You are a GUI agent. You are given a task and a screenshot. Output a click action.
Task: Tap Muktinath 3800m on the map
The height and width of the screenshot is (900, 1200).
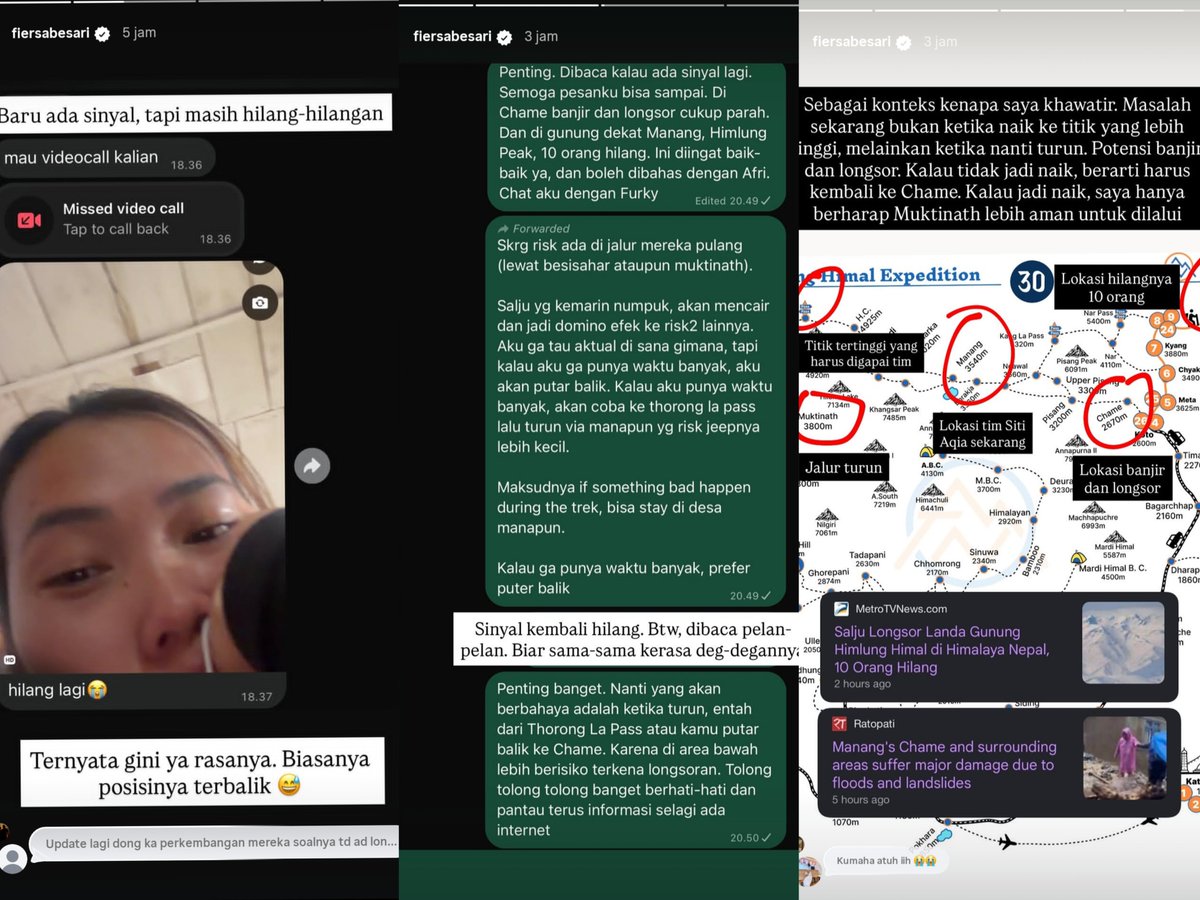(x=820, y=421)
